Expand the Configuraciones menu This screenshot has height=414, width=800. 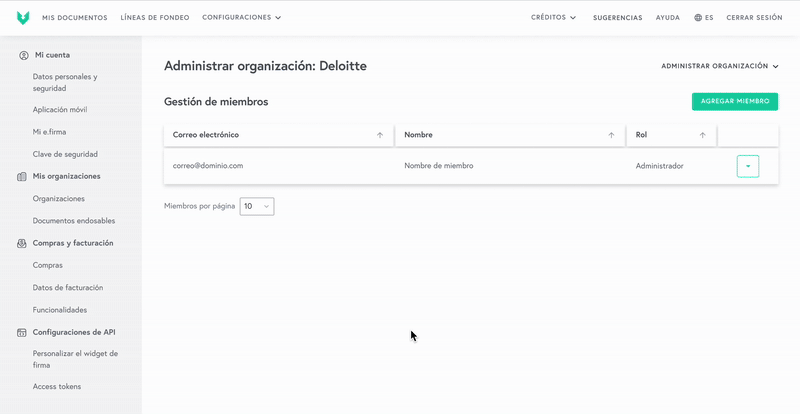click(242, 17)
